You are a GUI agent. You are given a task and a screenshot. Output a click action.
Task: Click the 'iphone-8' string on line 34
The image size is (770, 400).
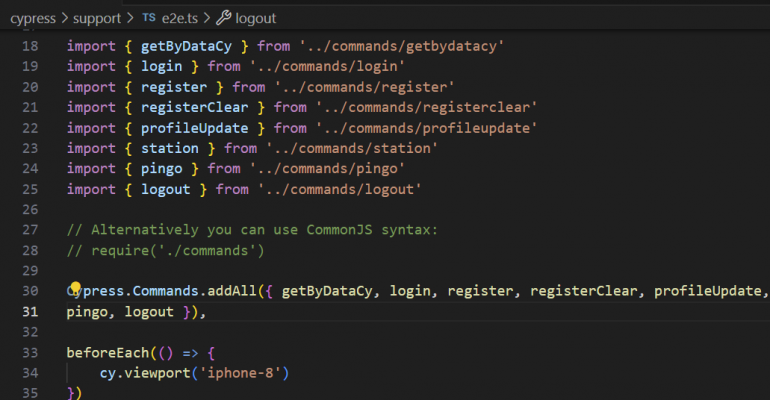(240, 373)
